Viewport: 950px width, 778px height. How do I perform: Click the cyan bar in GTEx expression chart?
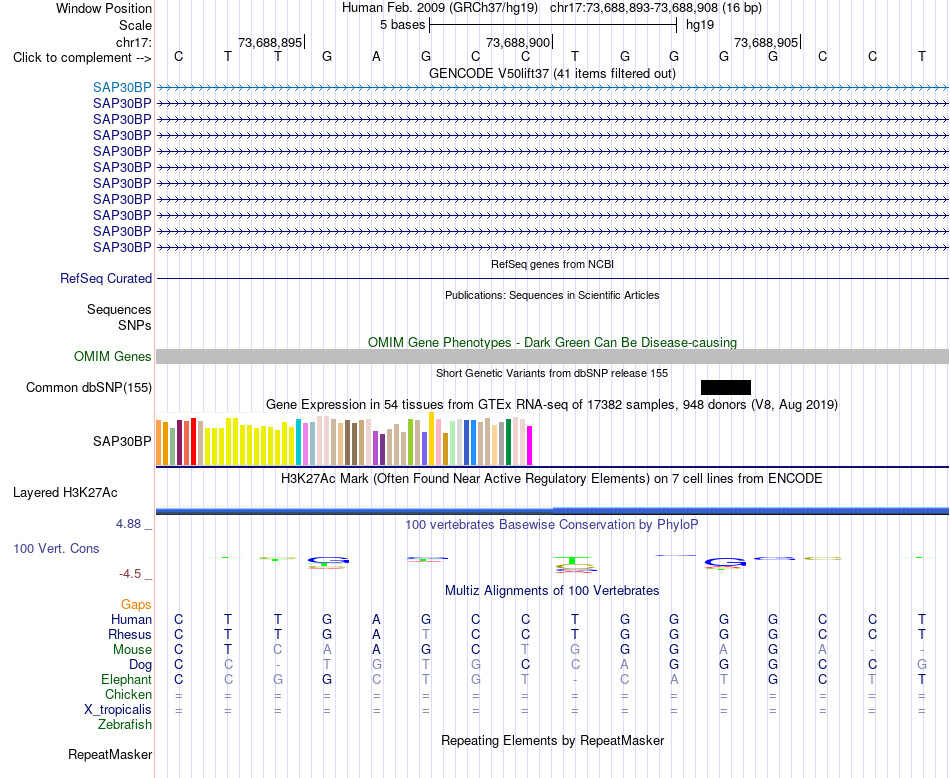coord(298,442)
